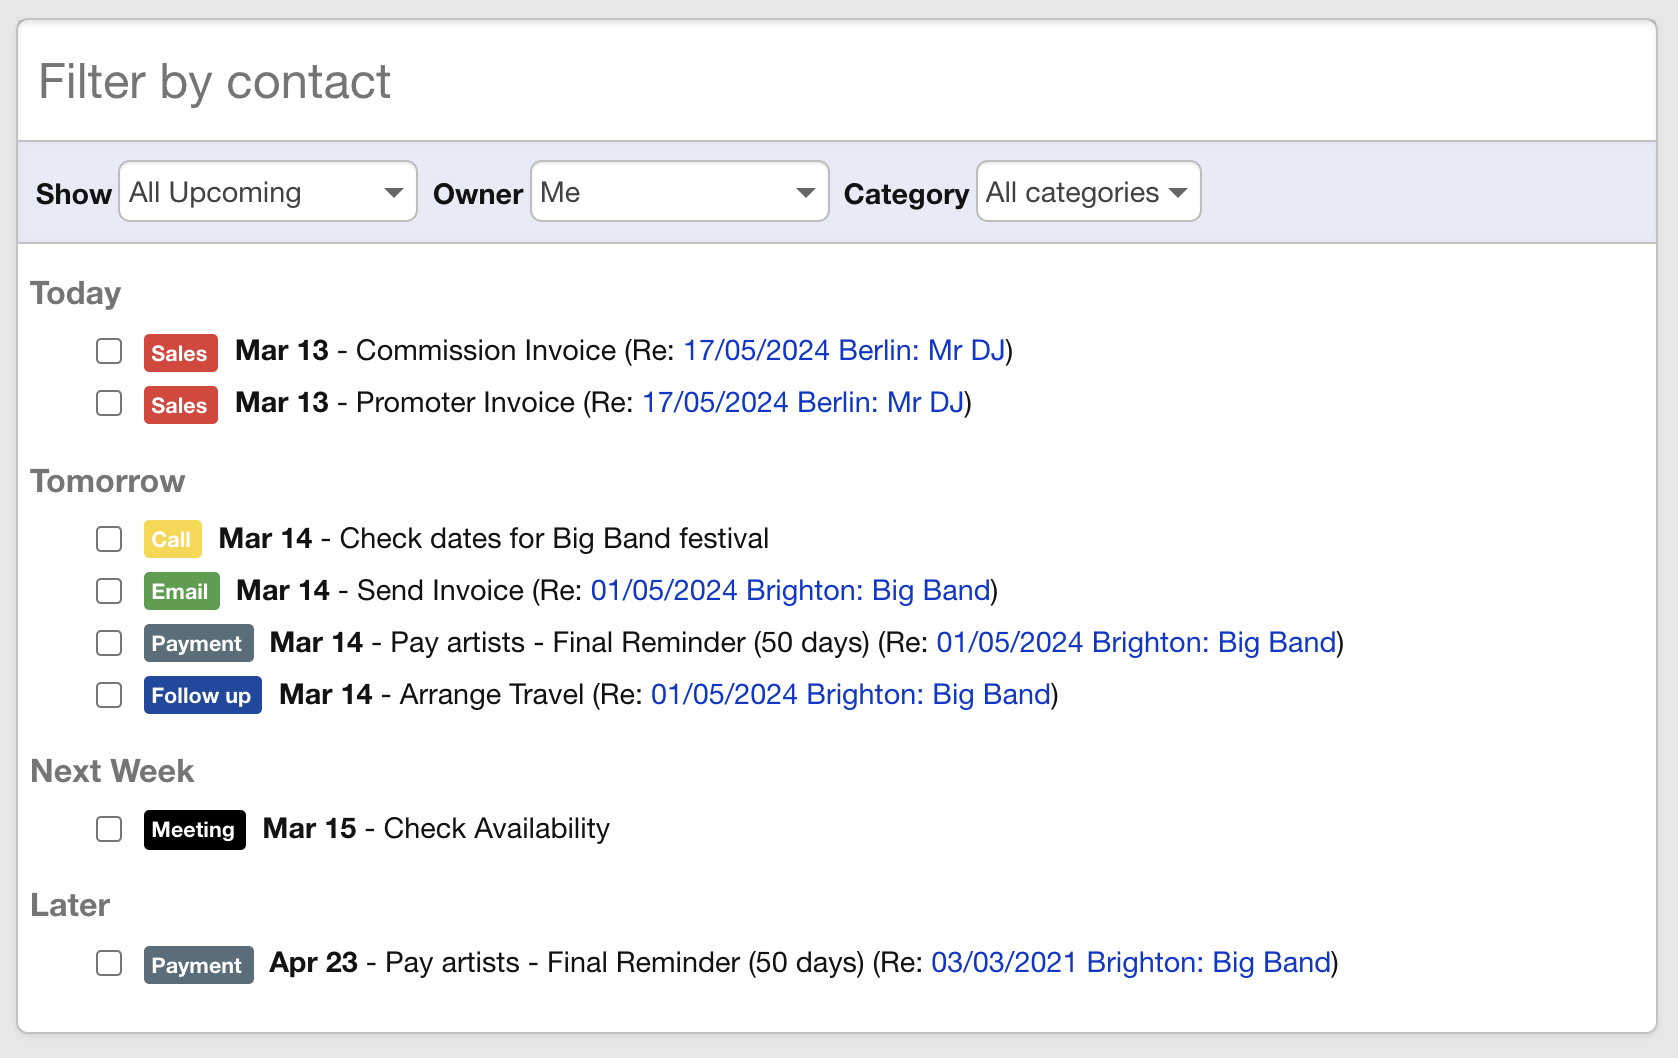Tick the Check Availability task checkbox

(109, 829)
